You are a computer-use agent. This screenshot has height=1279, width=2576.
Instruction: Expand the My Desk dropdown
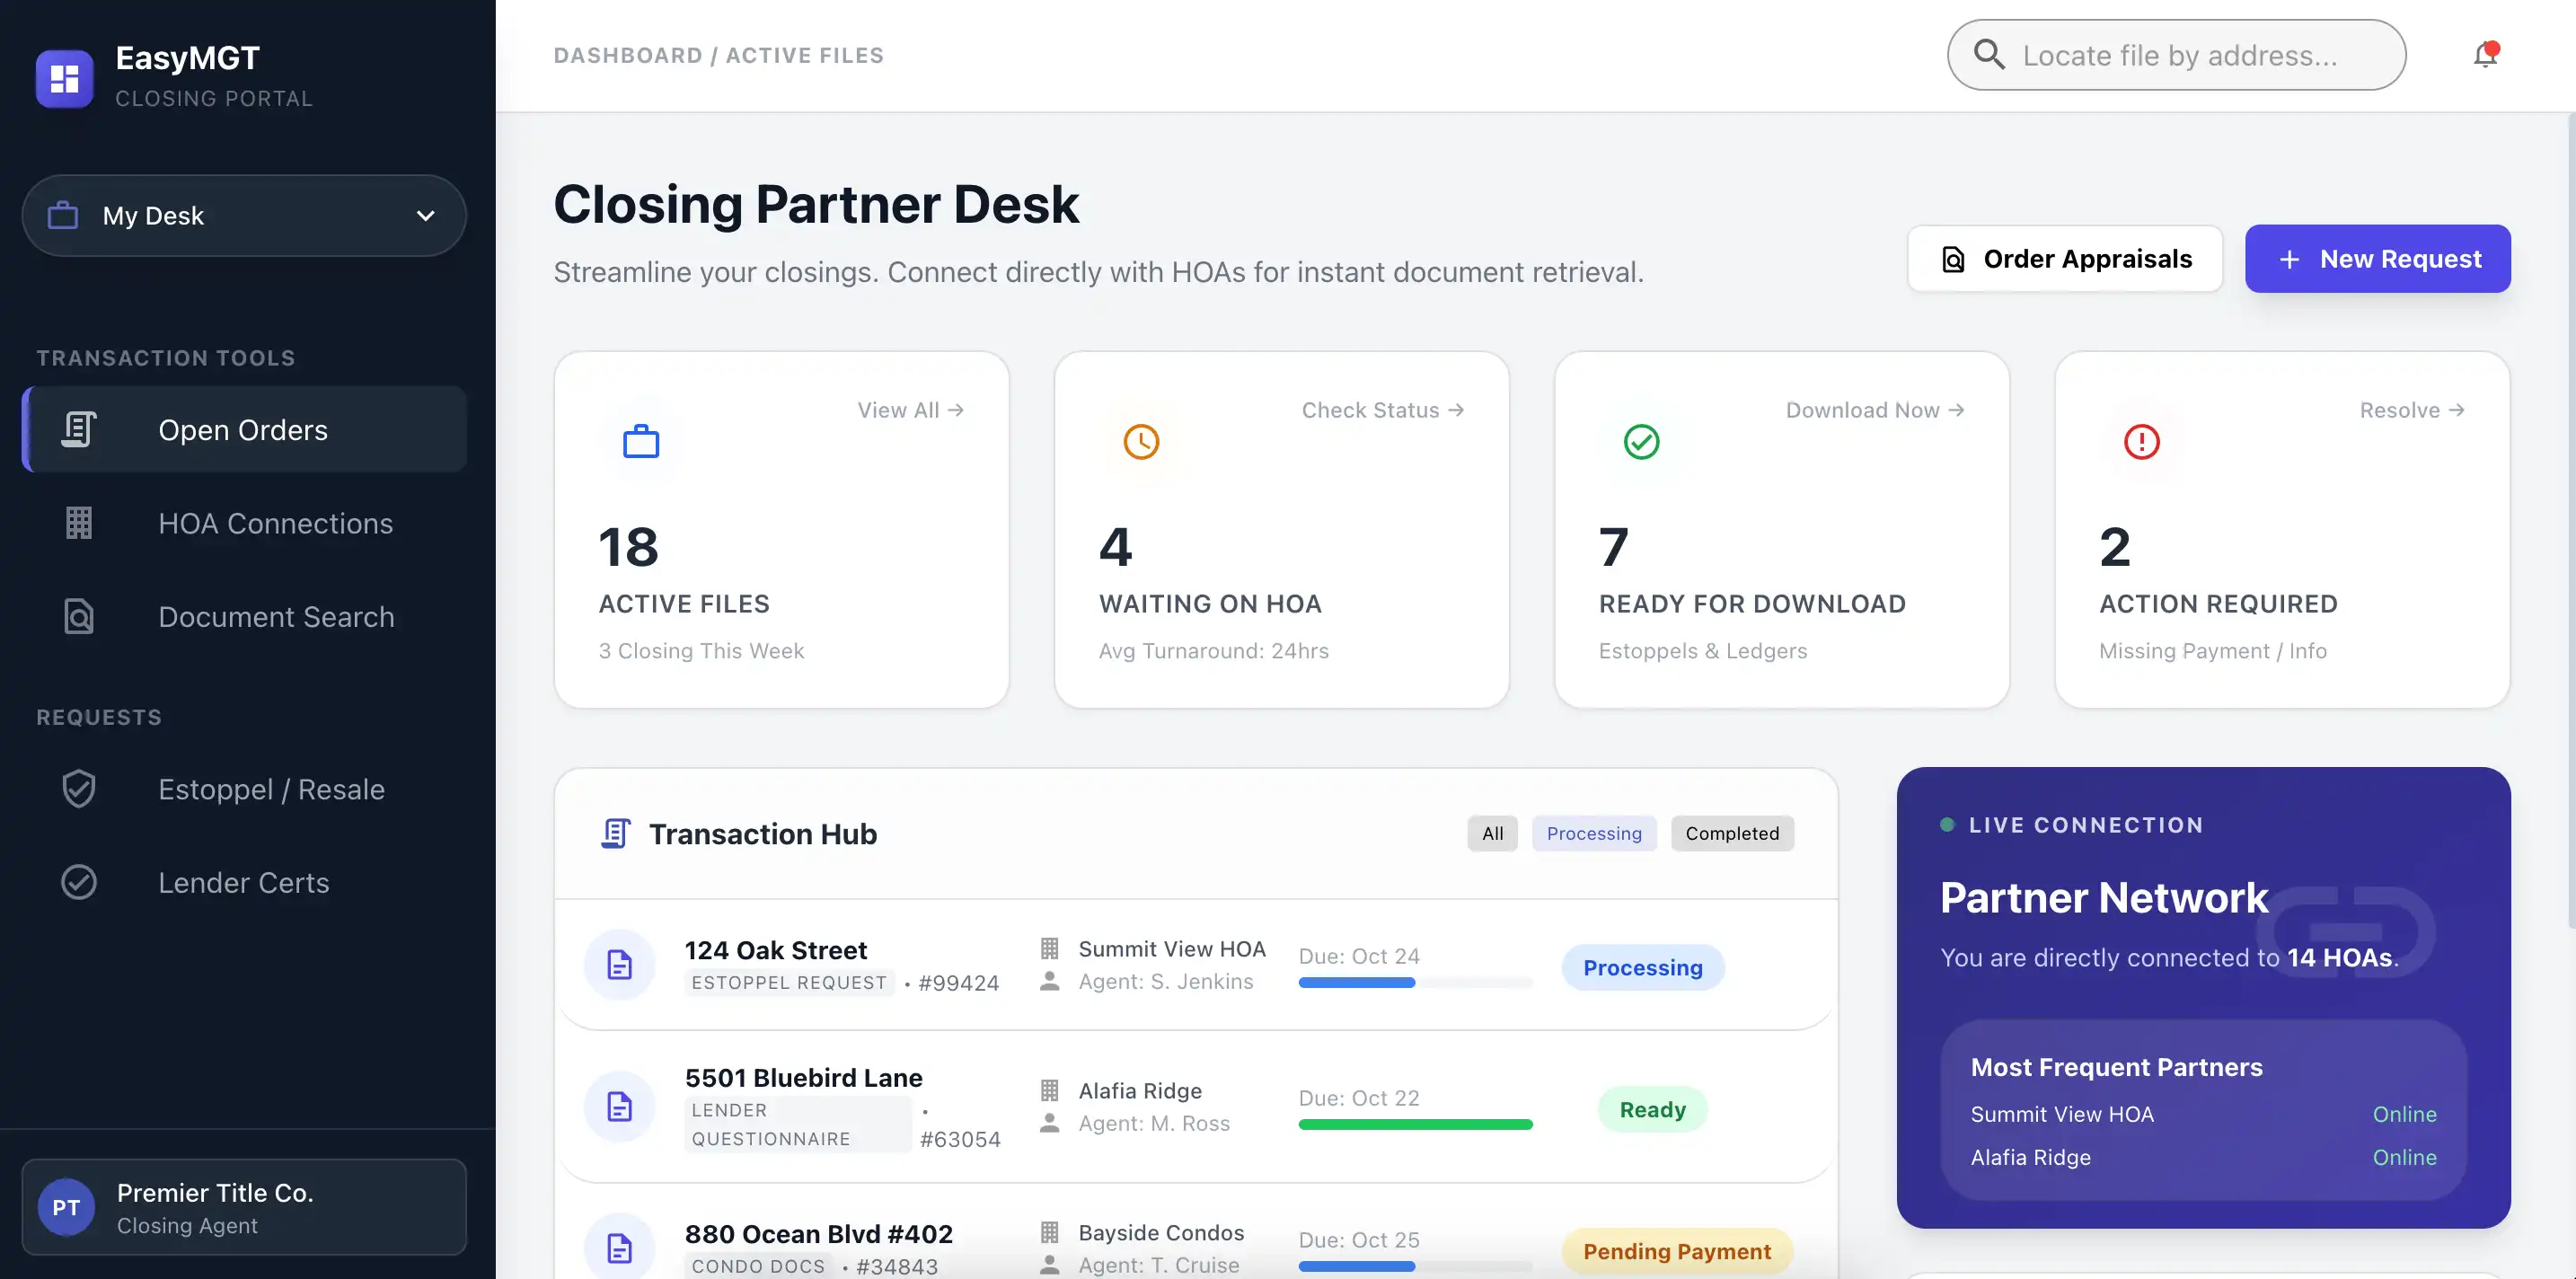244,216
